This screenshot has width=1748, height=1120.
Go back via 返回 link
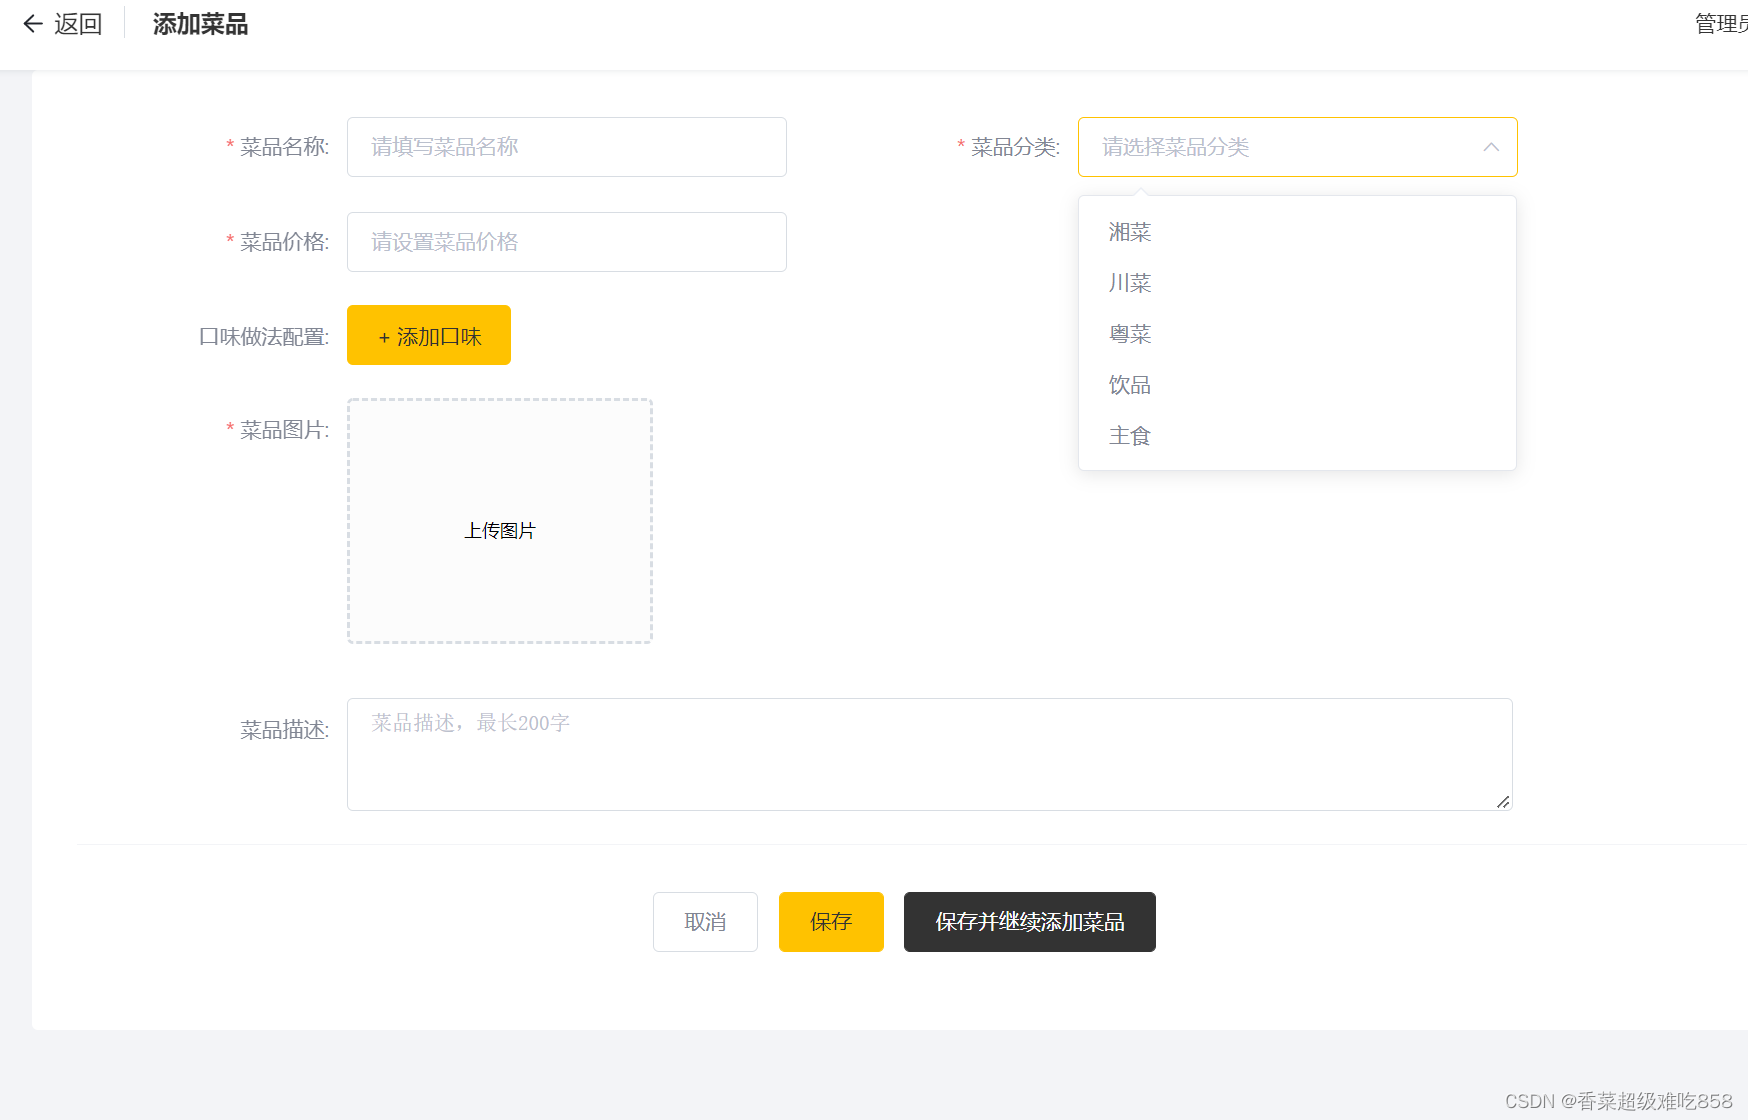click(78, 24)
